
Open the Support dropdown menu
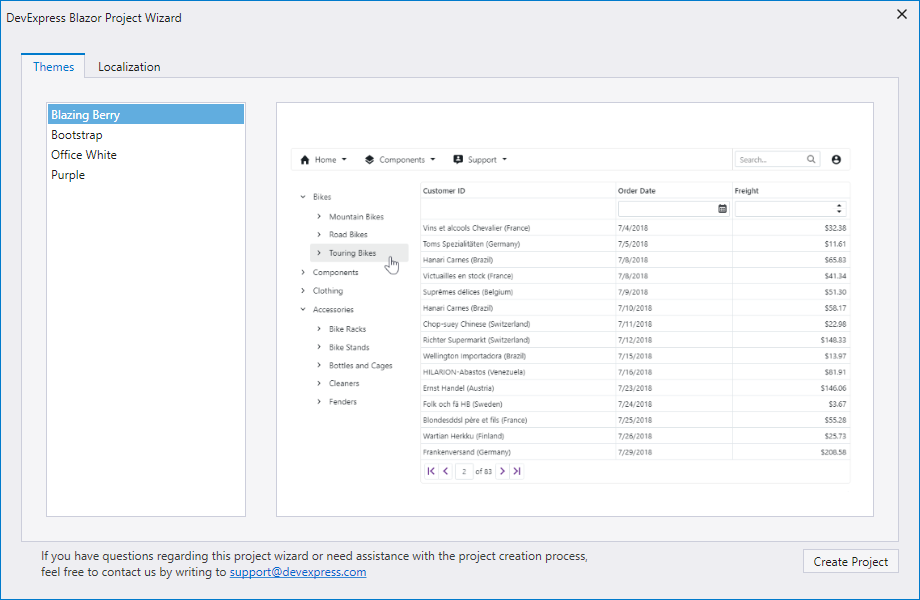point(480,159)
